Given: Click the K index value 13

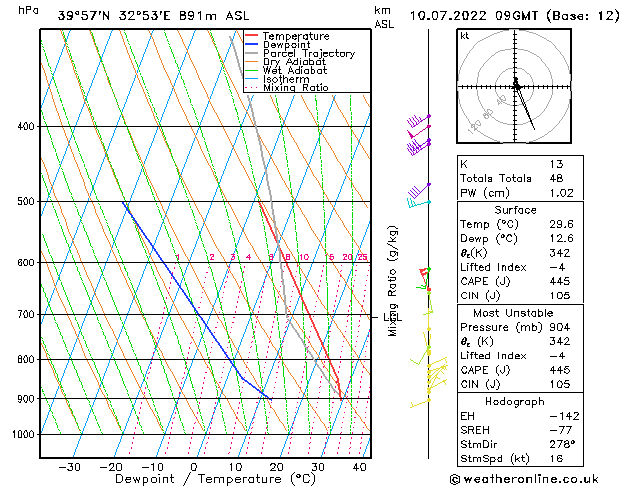Looking at the screenshot, I should (556, 164).
